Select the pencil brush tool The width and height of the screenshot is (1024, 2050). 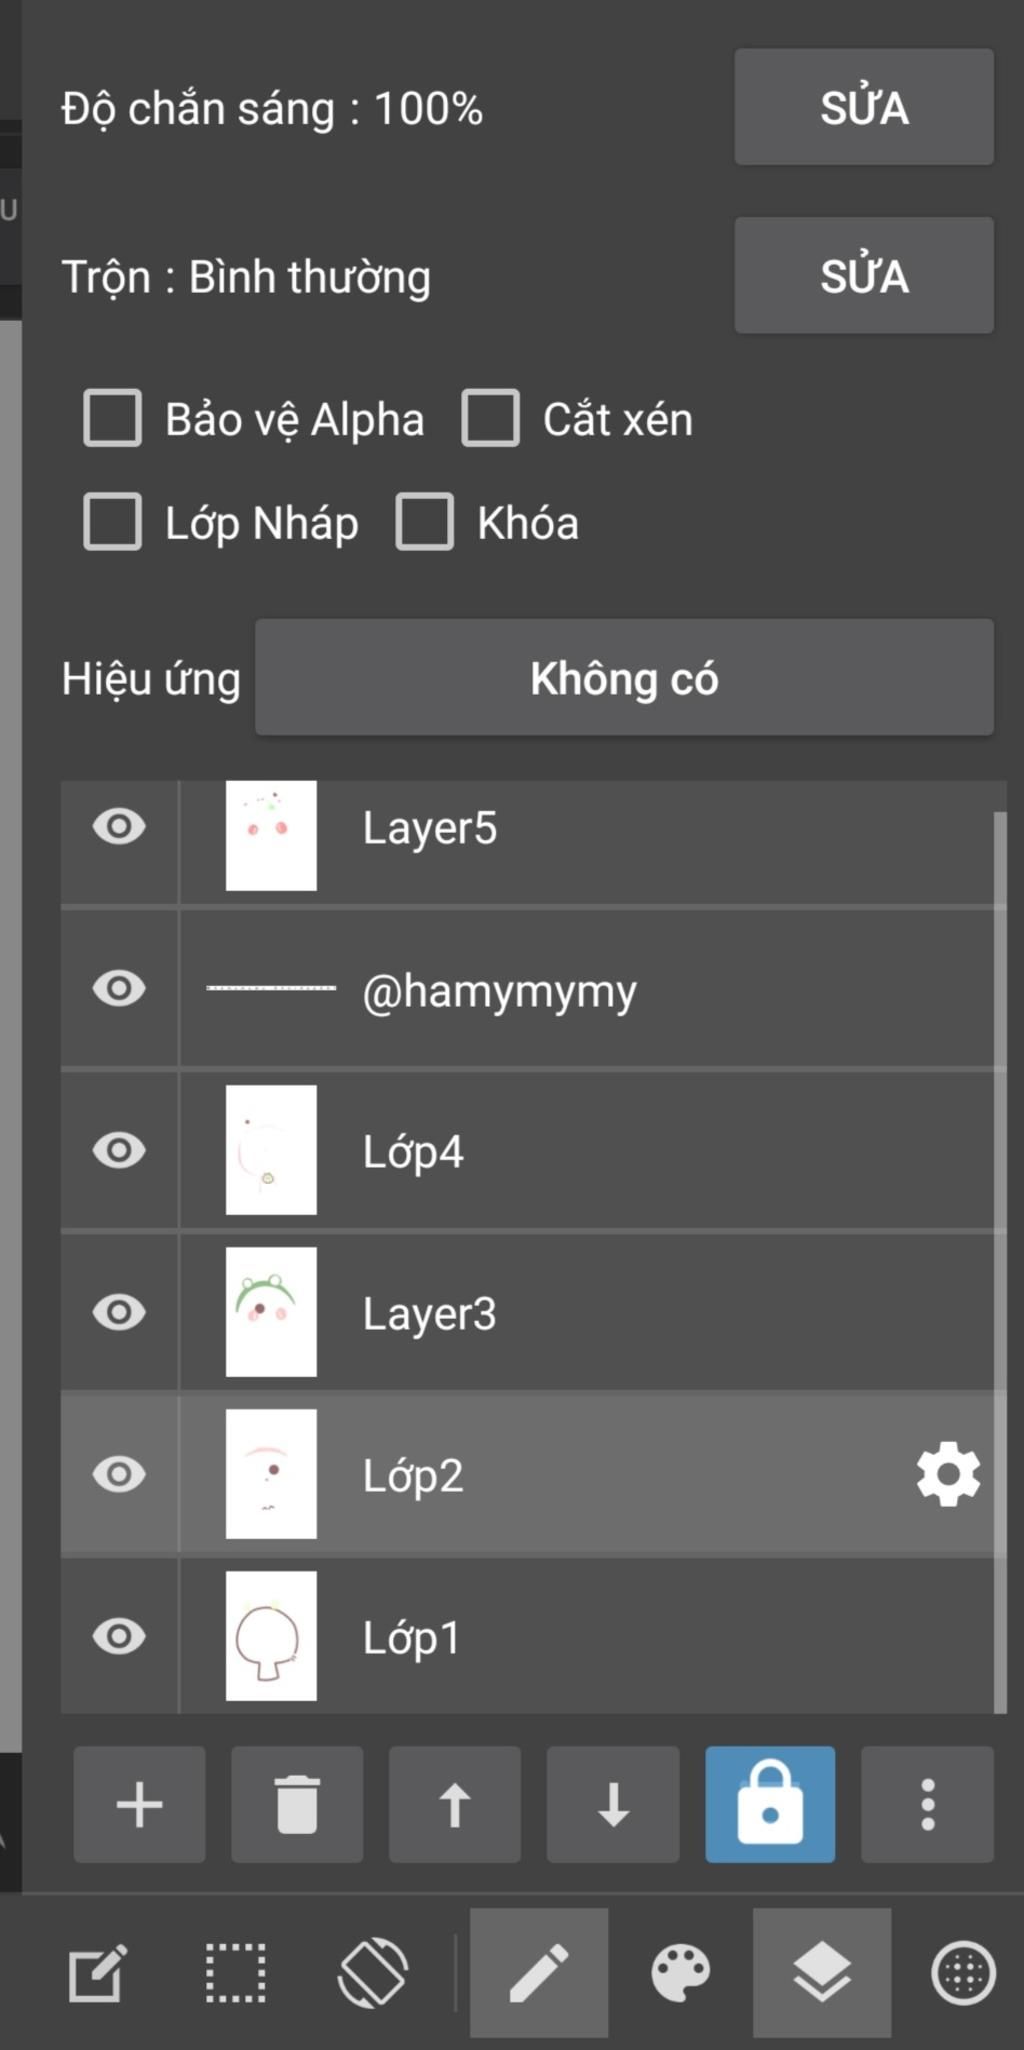tap(539, 1973)
